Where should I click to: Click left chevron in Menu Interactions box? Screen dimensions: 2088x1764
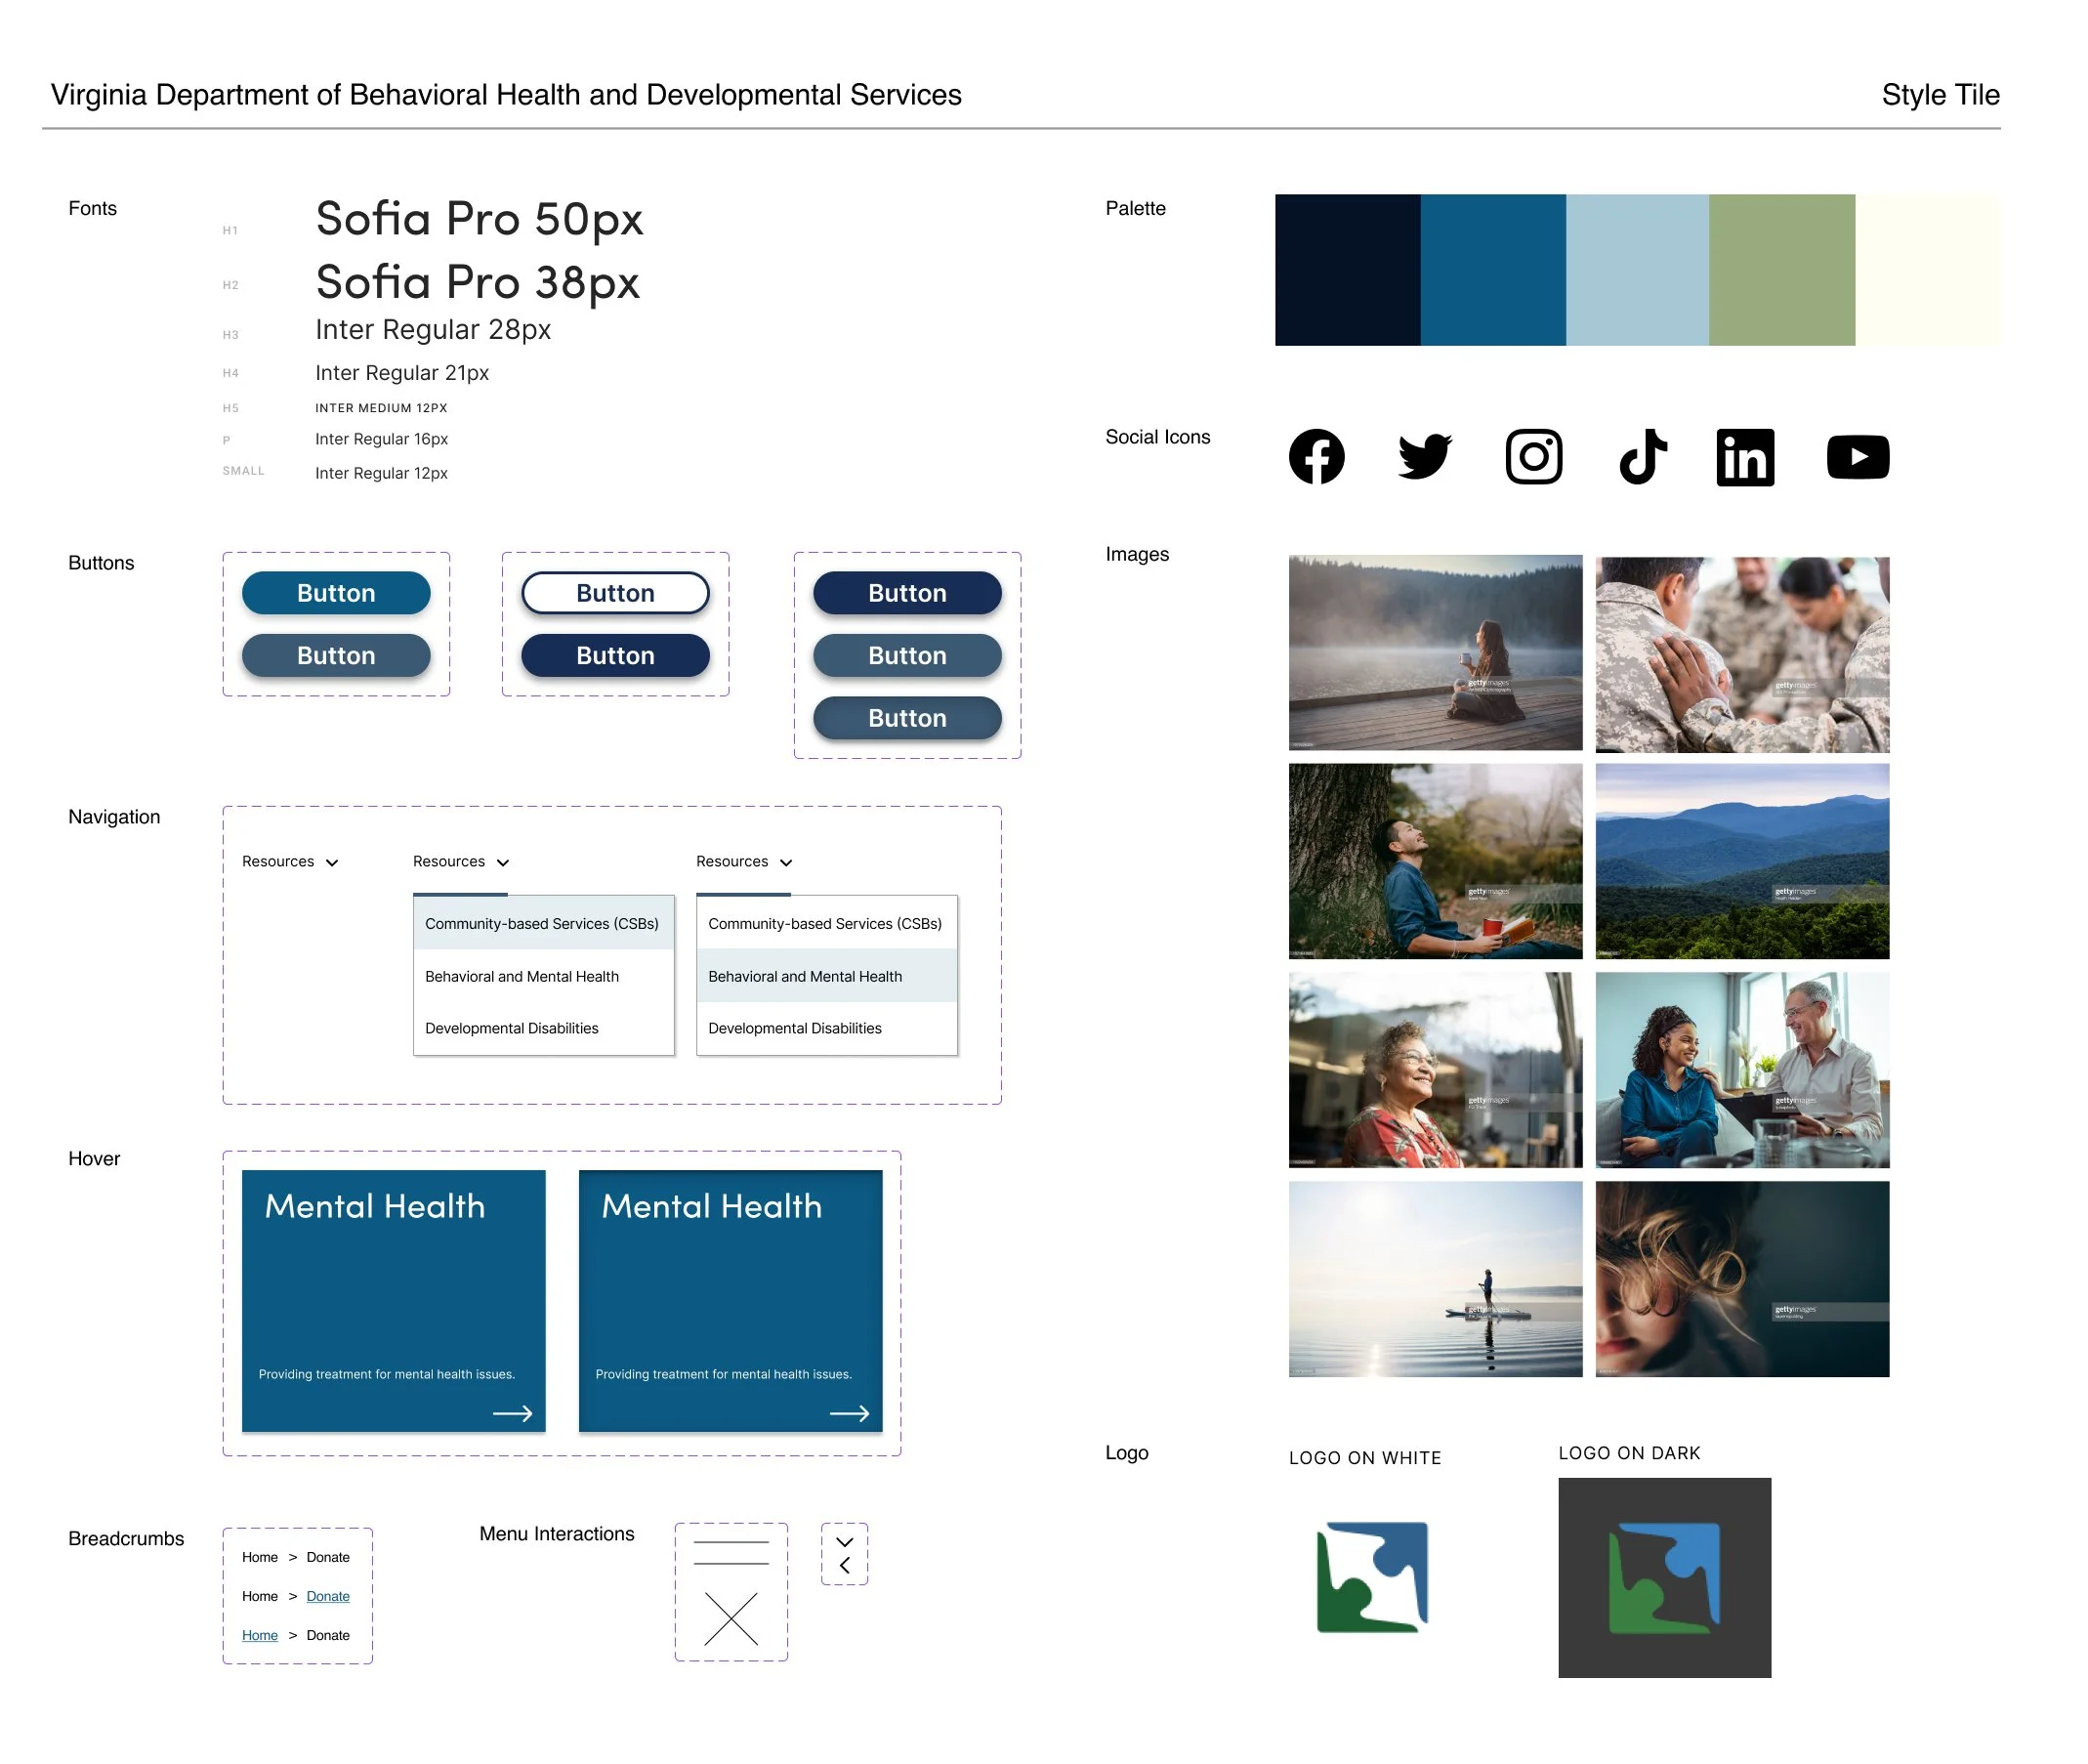pos(844,1566)
